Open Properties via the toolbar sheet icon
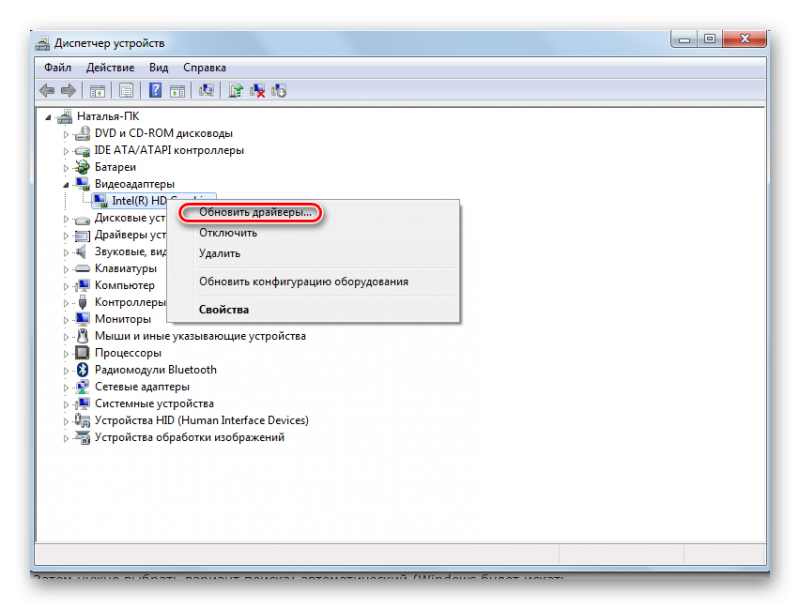800x609 pixels. (126, 90)
